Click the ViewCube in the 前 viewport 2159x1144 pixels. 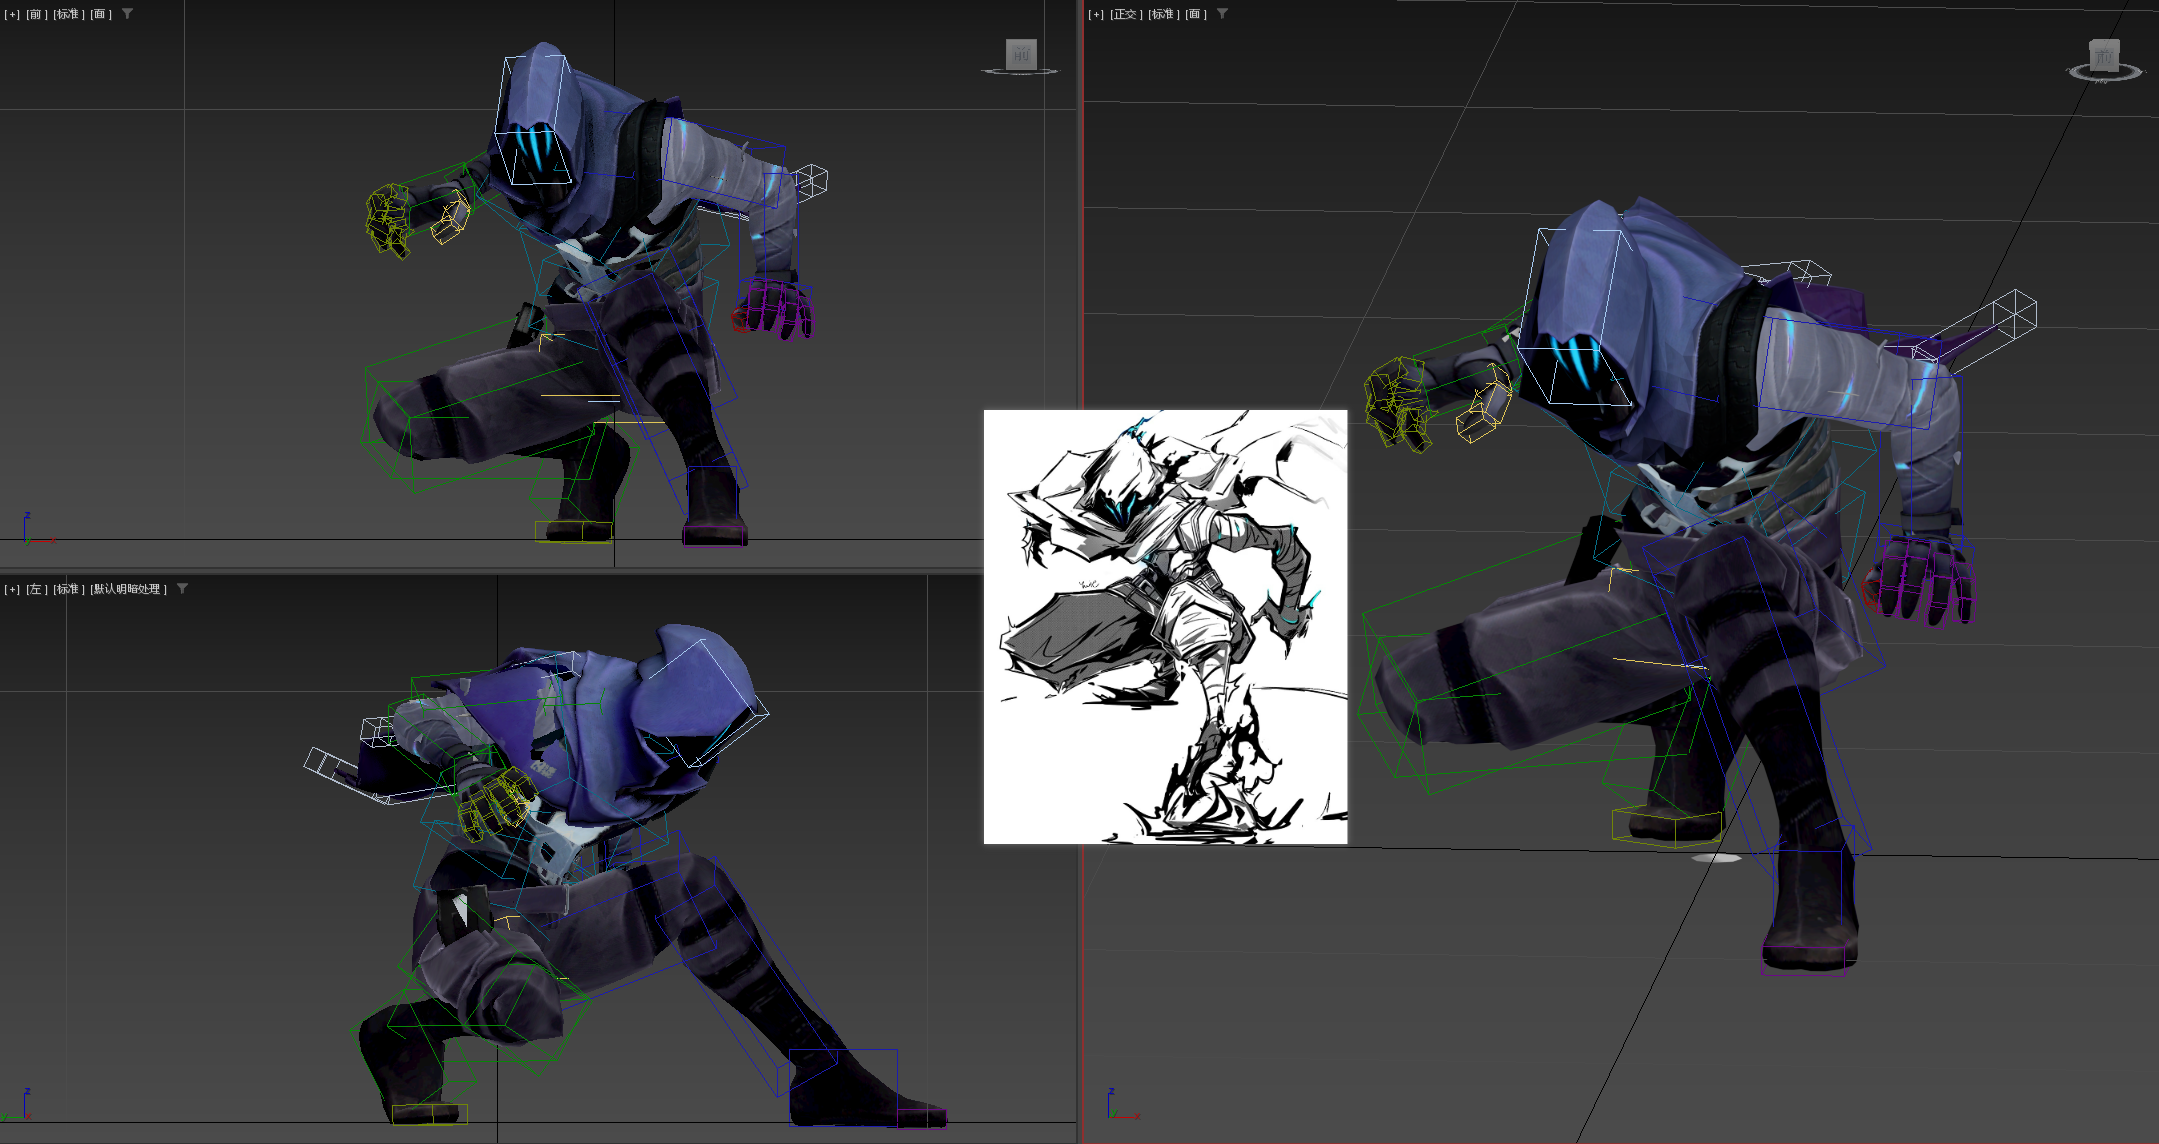point(1021,57)
